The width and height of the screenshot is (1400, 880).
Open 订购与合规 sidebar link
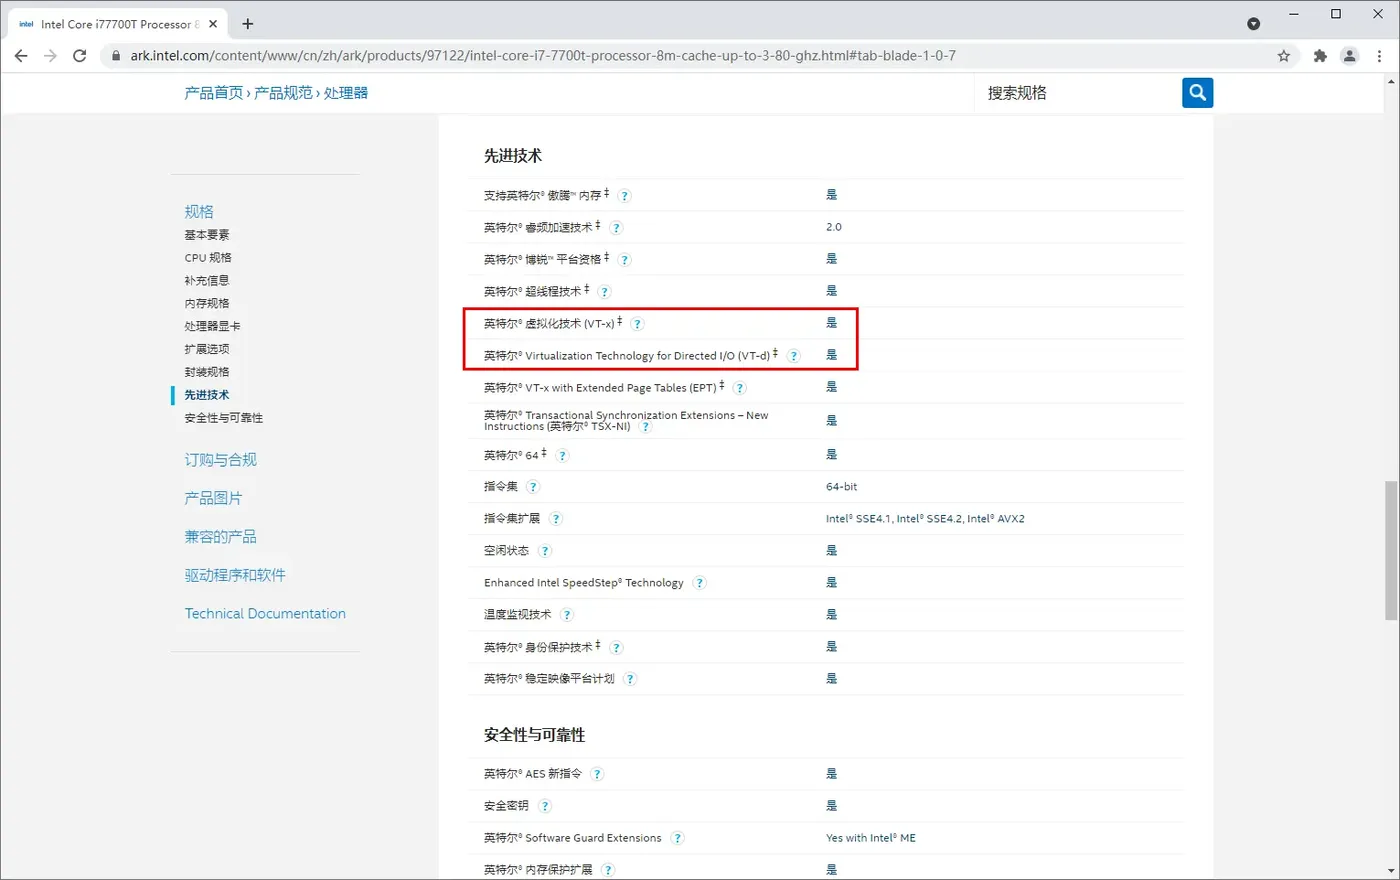221,460
